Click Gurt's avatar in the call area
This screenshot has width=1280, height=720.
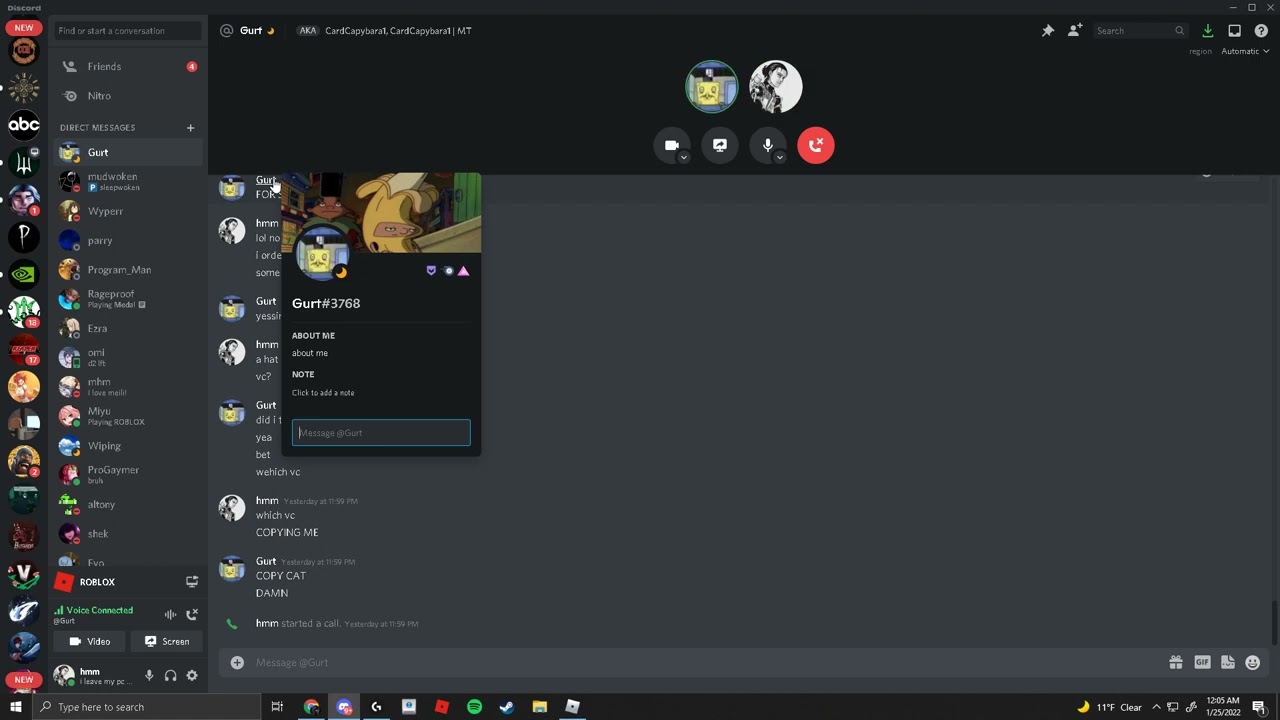point(712,87)
